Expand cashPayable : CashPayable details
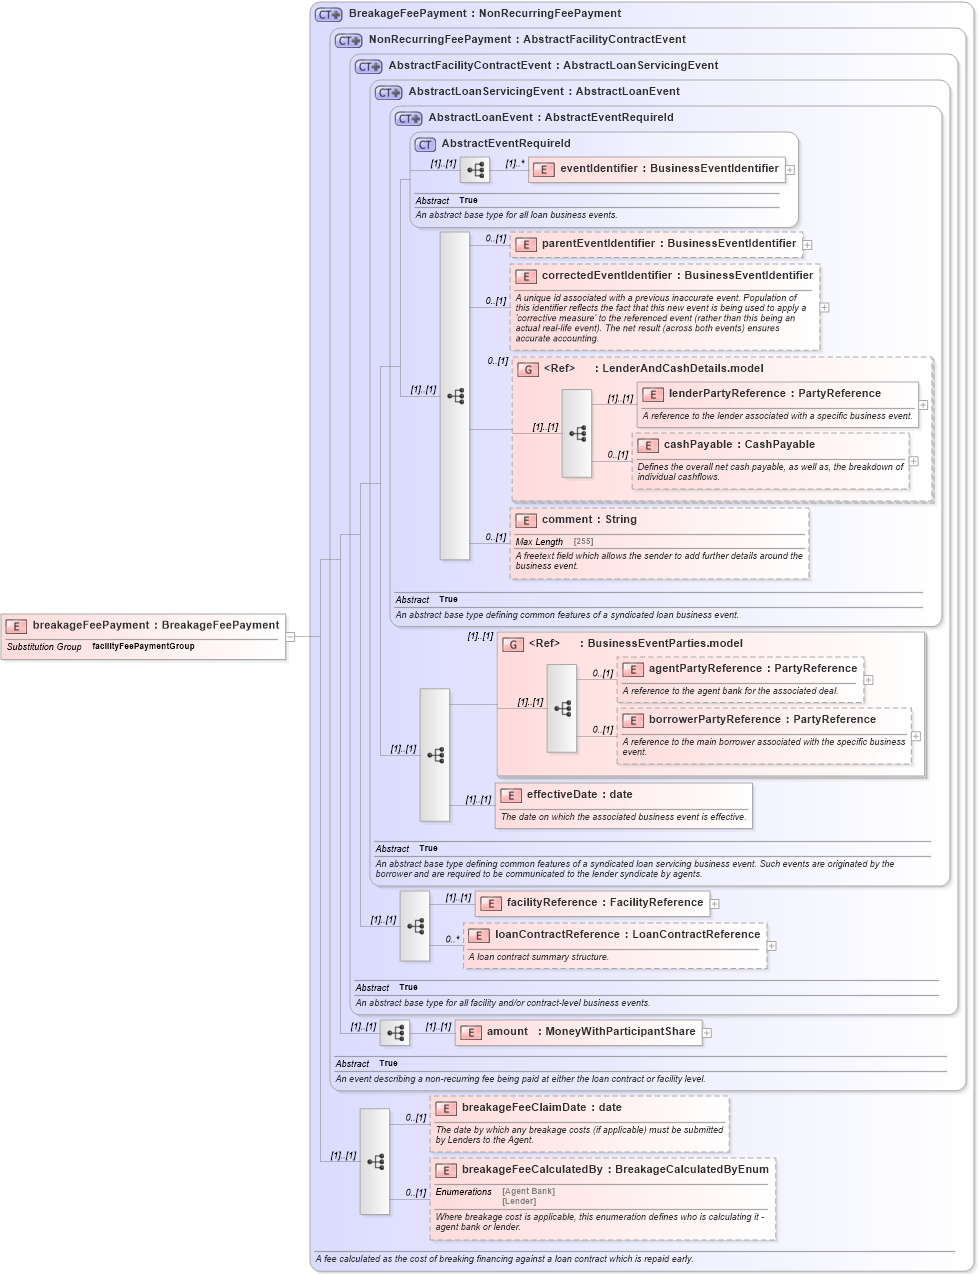The image size is (978, 1274). (912, 461)
